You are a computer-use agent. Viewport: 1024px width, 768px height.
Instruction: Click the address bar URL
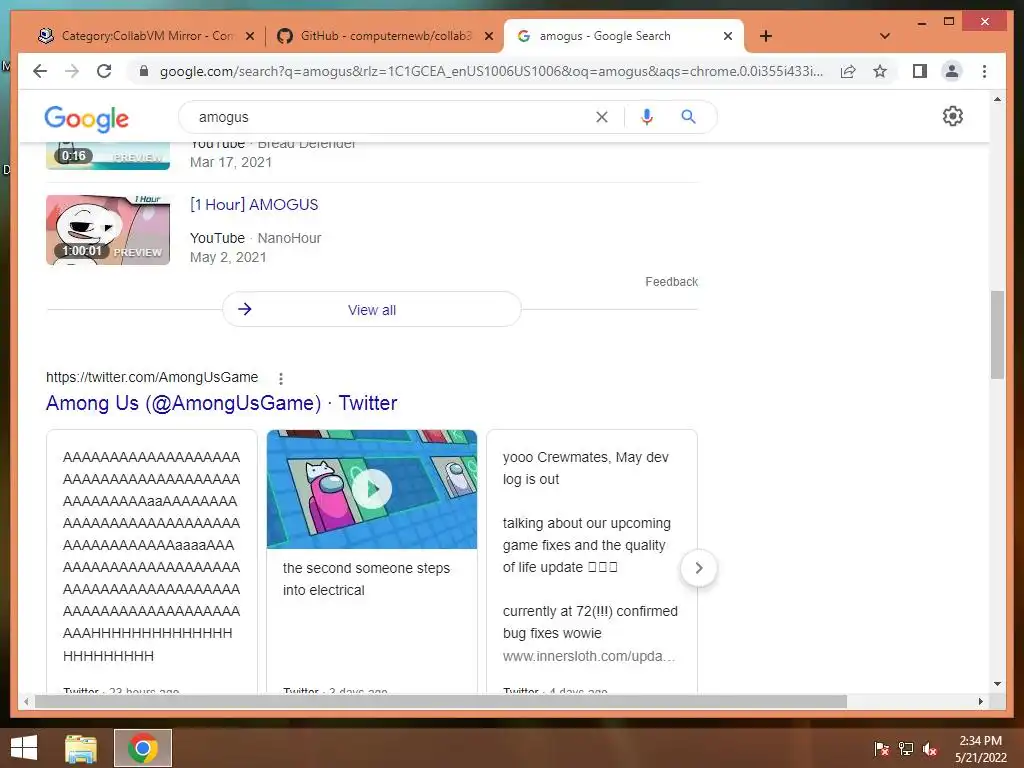point(491,71)
